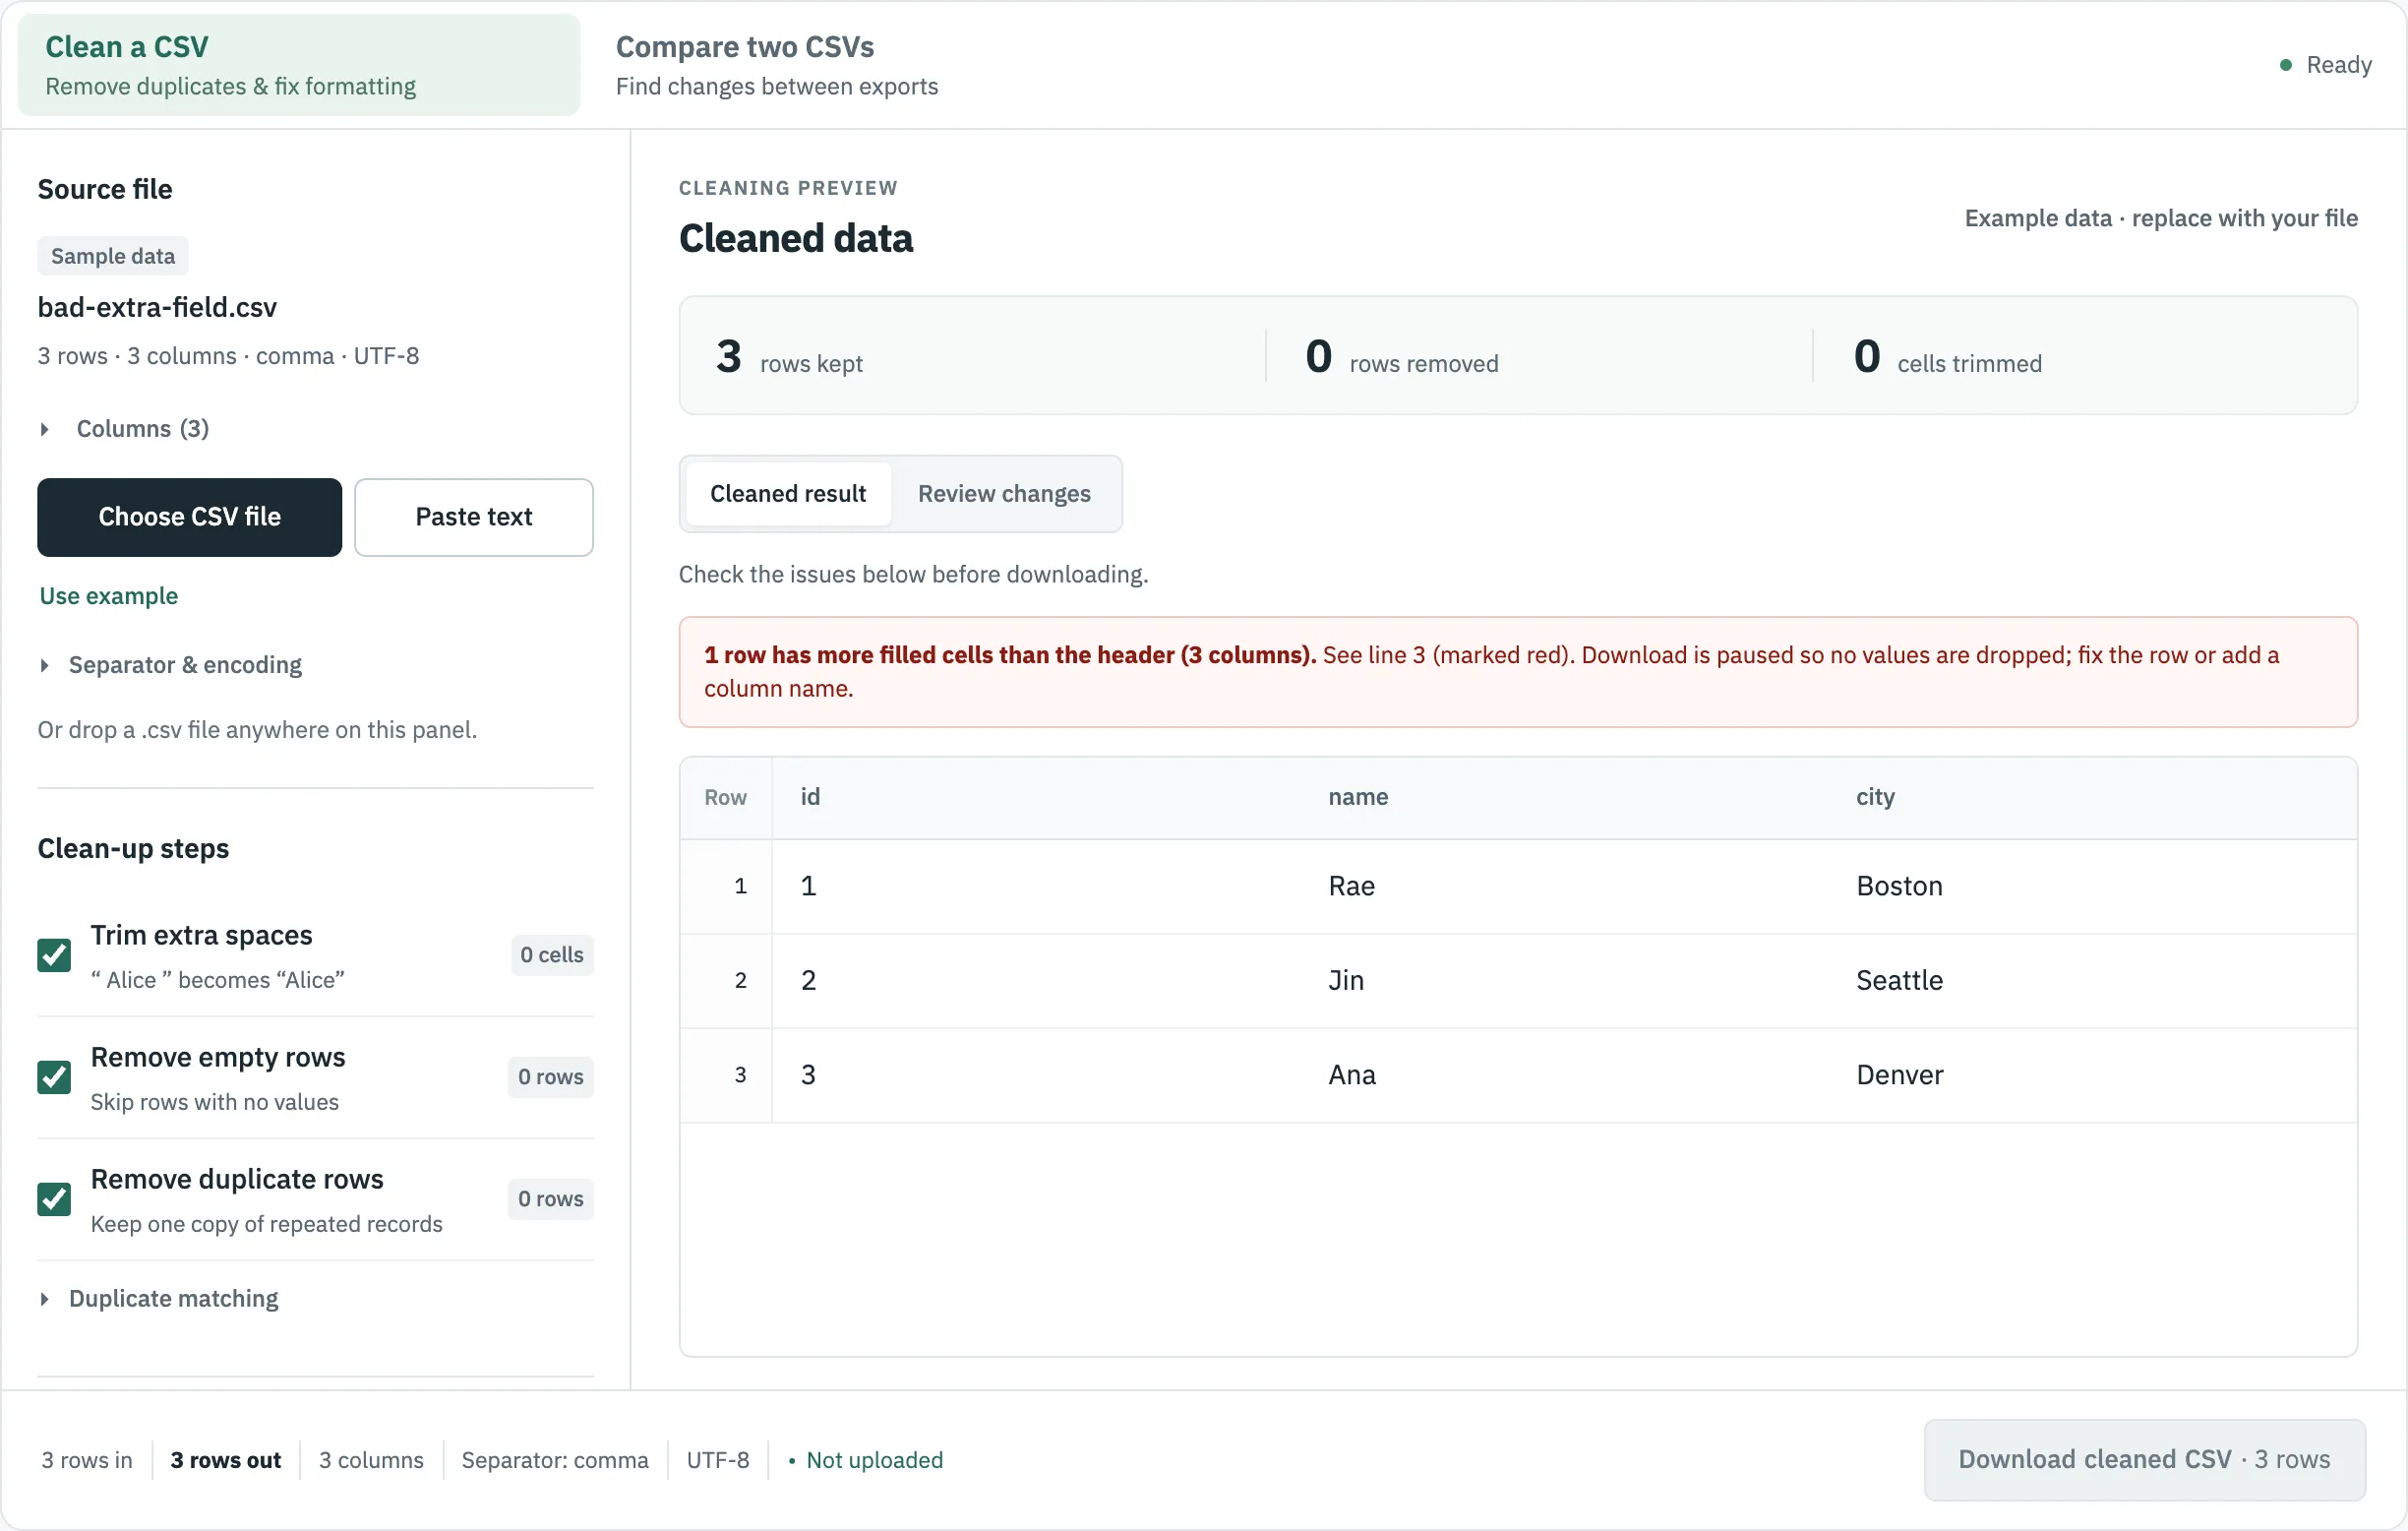
Task: Expand the Columns (3) section
Action: tap(123, 429)
